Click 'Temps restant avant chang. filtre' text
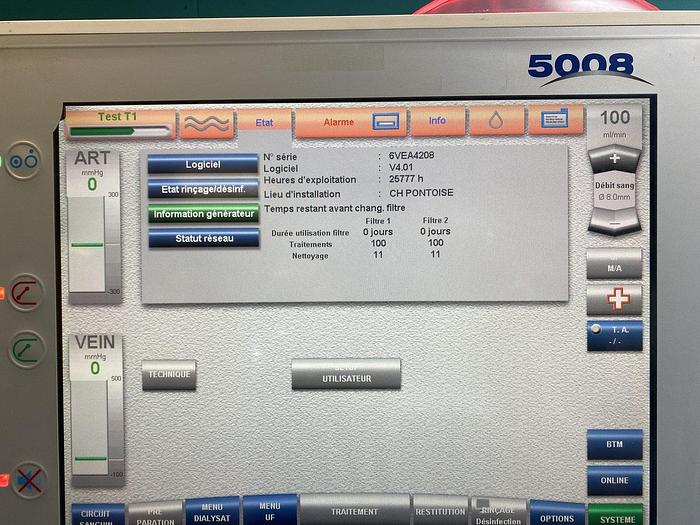 click(x=334, y=208)
